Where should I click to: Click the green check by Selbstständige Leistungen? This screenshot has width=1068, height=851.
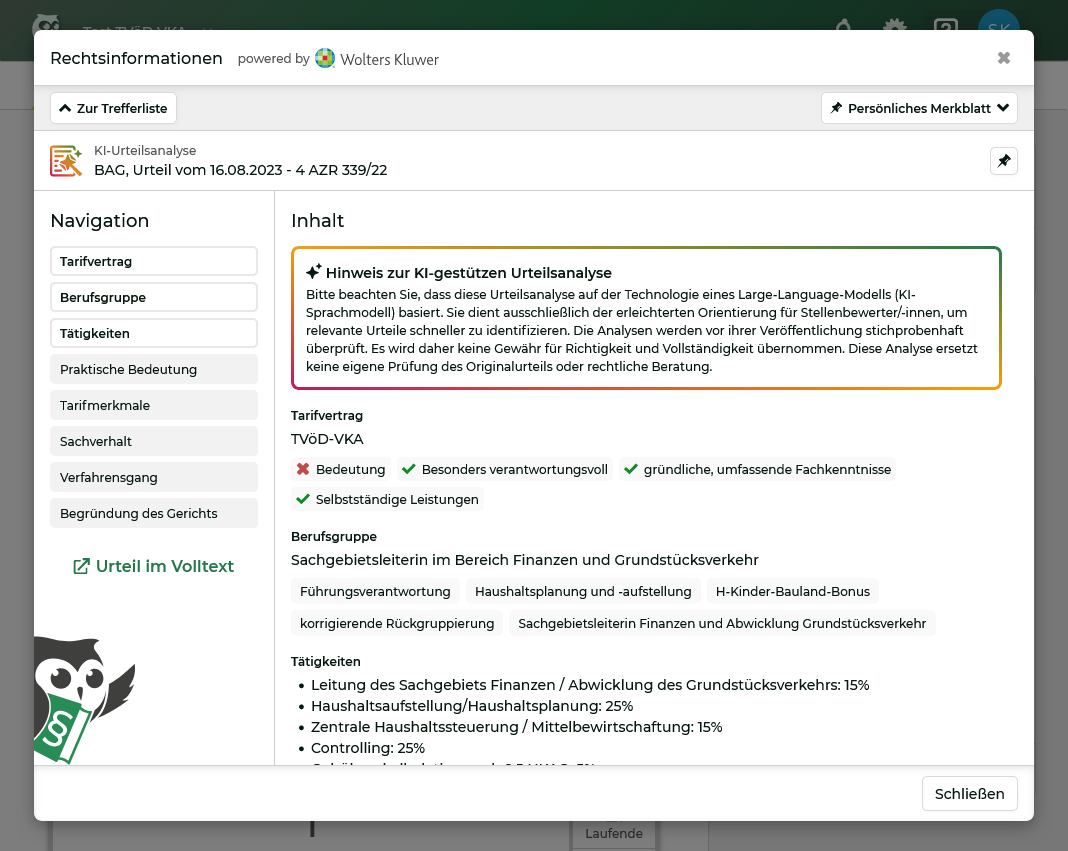tap(303, 499)
